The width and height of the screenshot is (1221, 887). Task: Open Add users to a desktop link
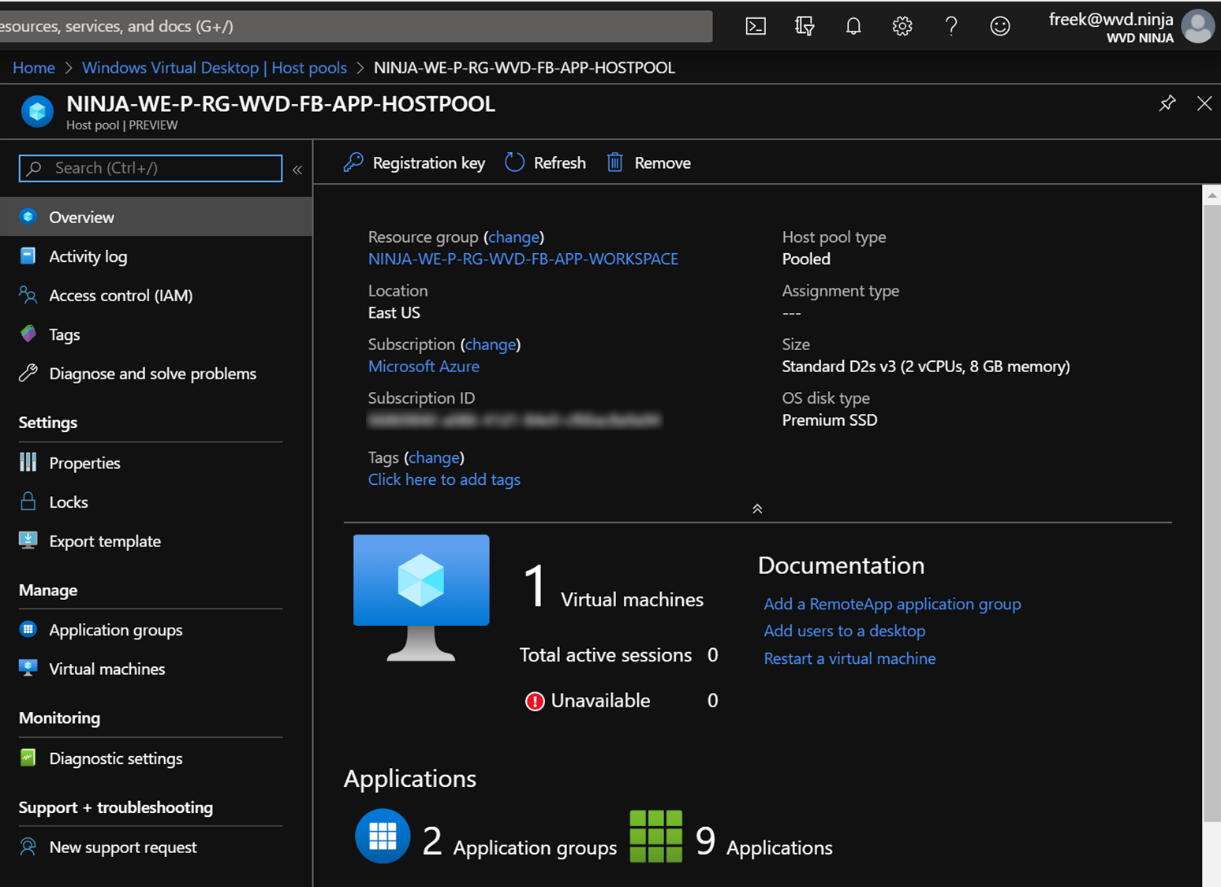(844, 631)
